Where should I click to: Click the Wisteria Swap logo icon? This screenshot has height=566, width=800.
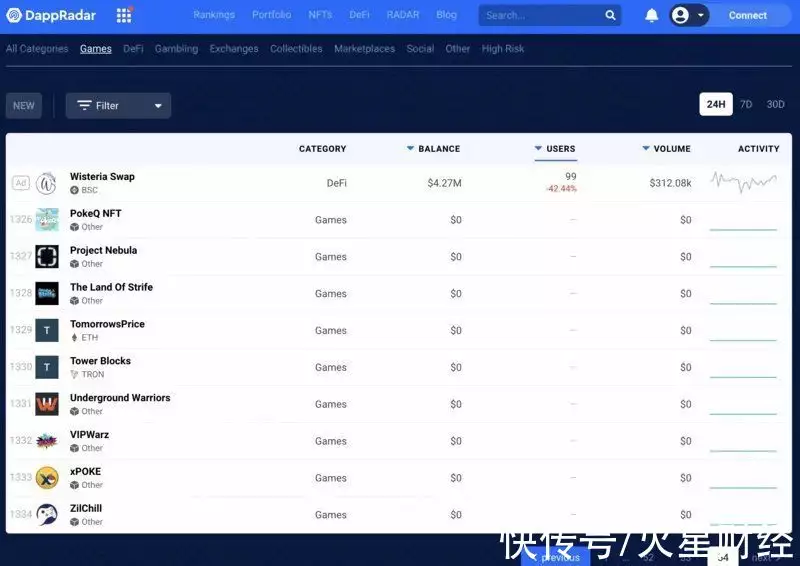pos(46,183)
